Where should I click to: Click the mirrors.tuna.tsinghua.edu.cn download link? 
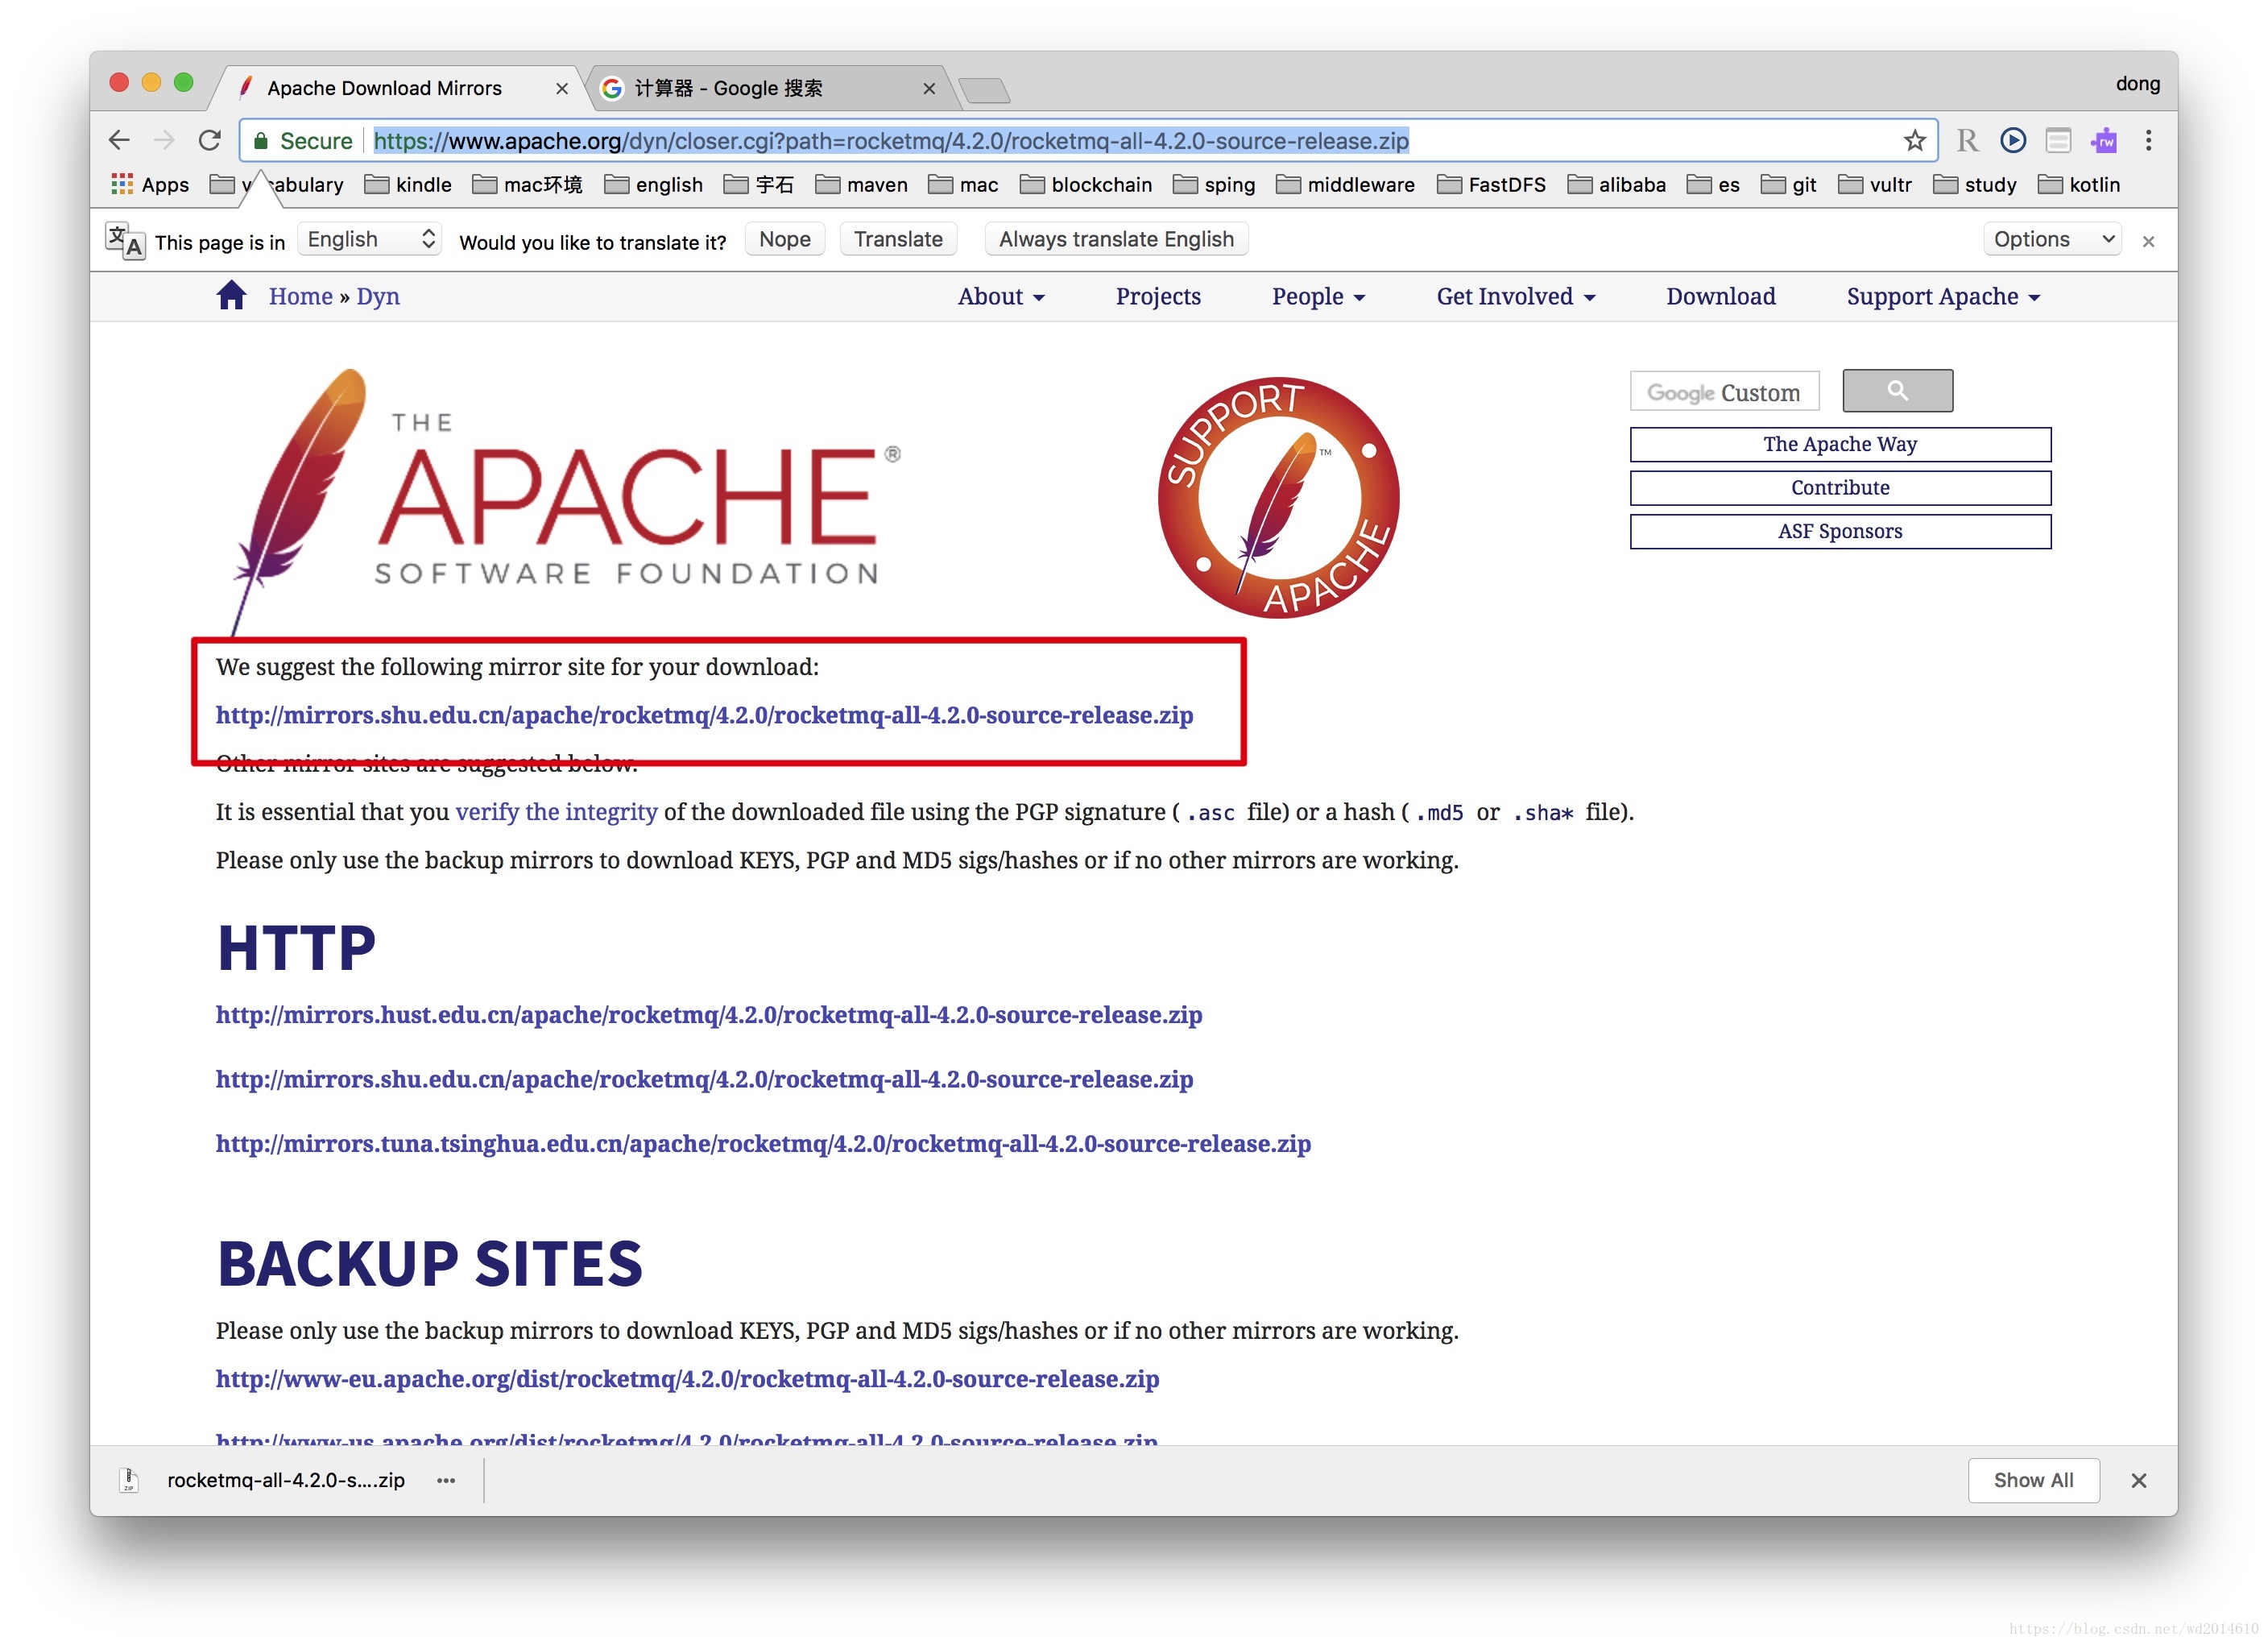763,1144
